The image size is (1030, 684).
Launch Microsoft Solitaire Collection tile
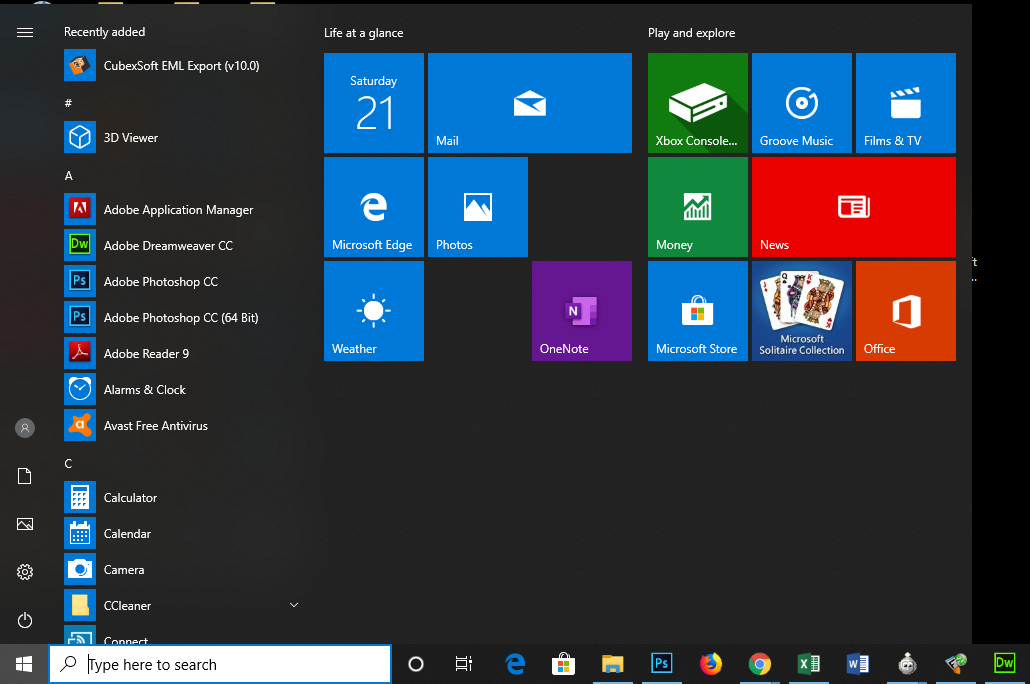(x=801, y=311)
